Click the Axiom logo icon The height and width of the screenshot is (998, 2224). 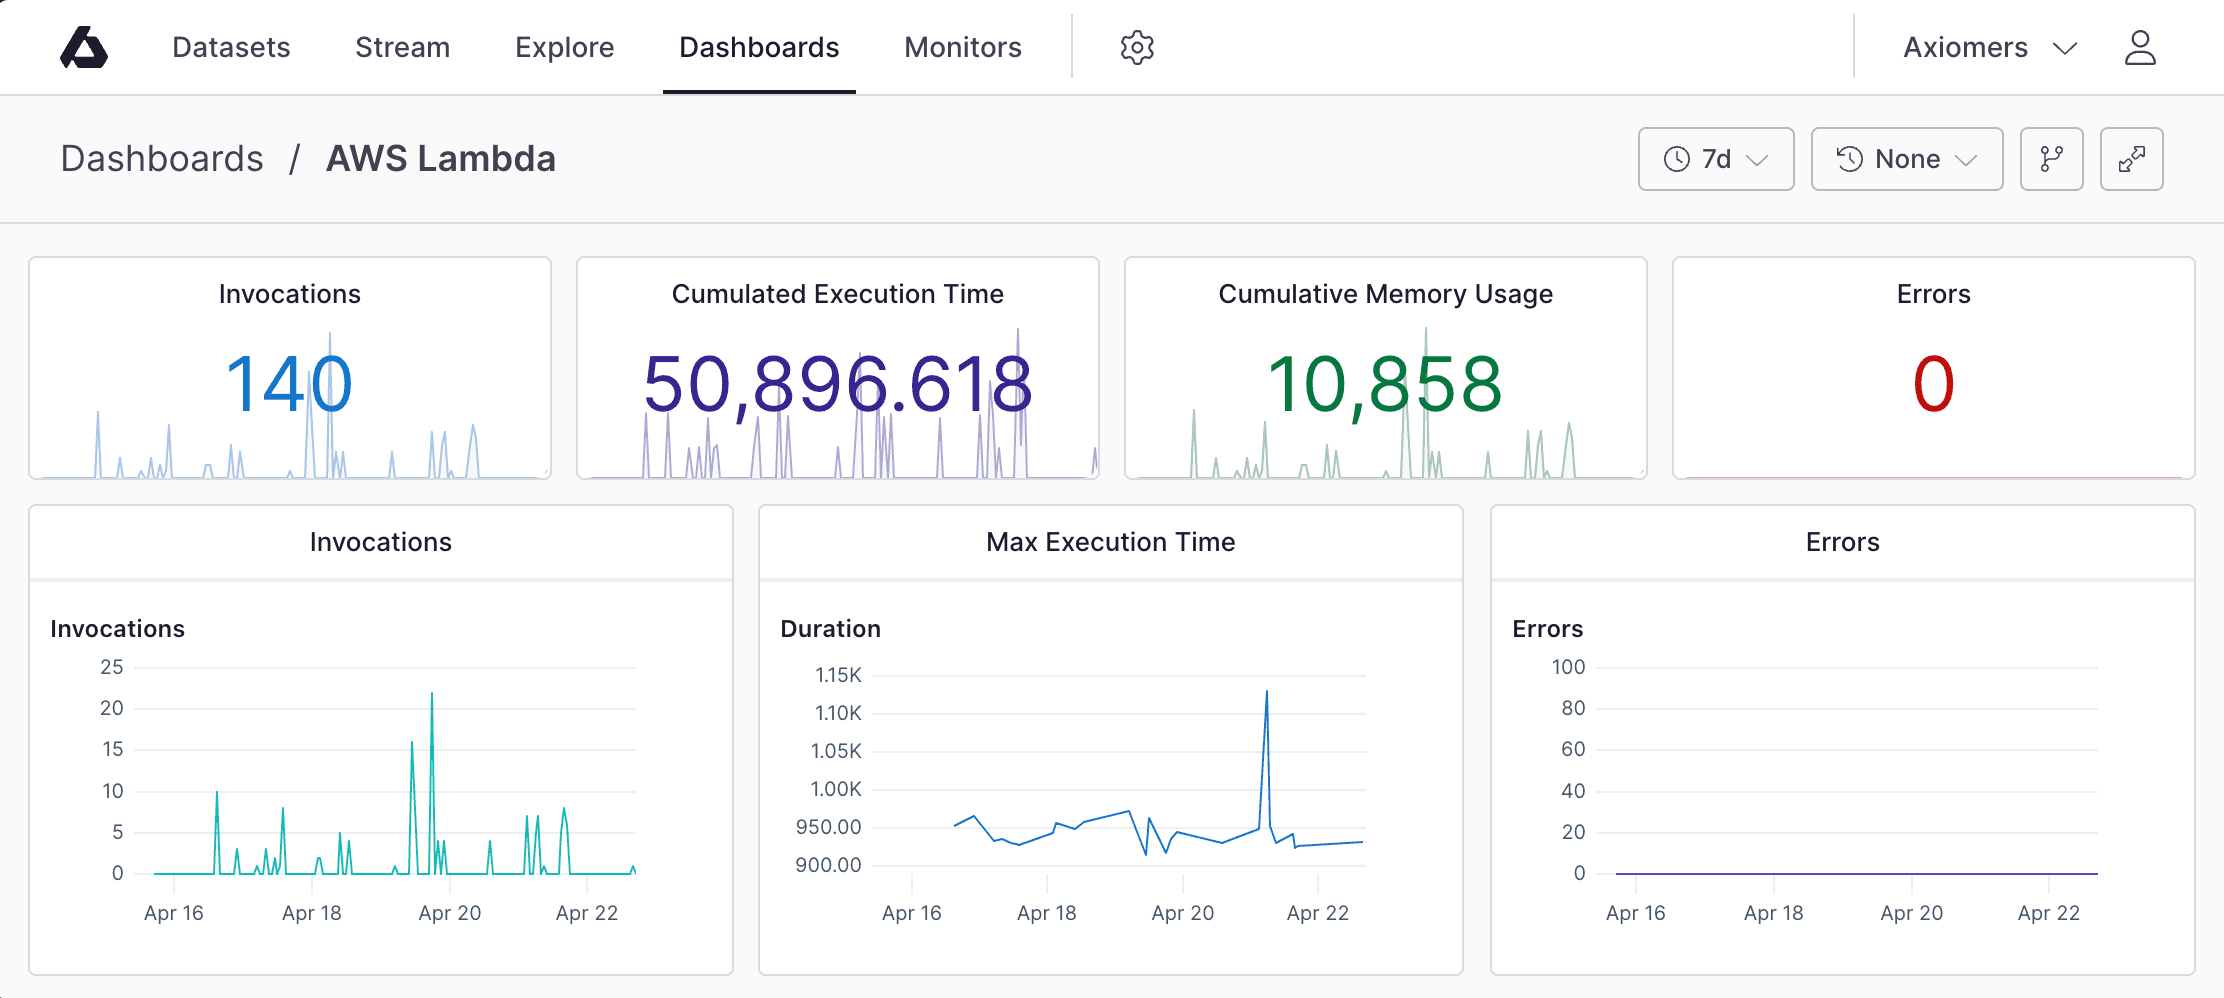(x=85, y=46)
